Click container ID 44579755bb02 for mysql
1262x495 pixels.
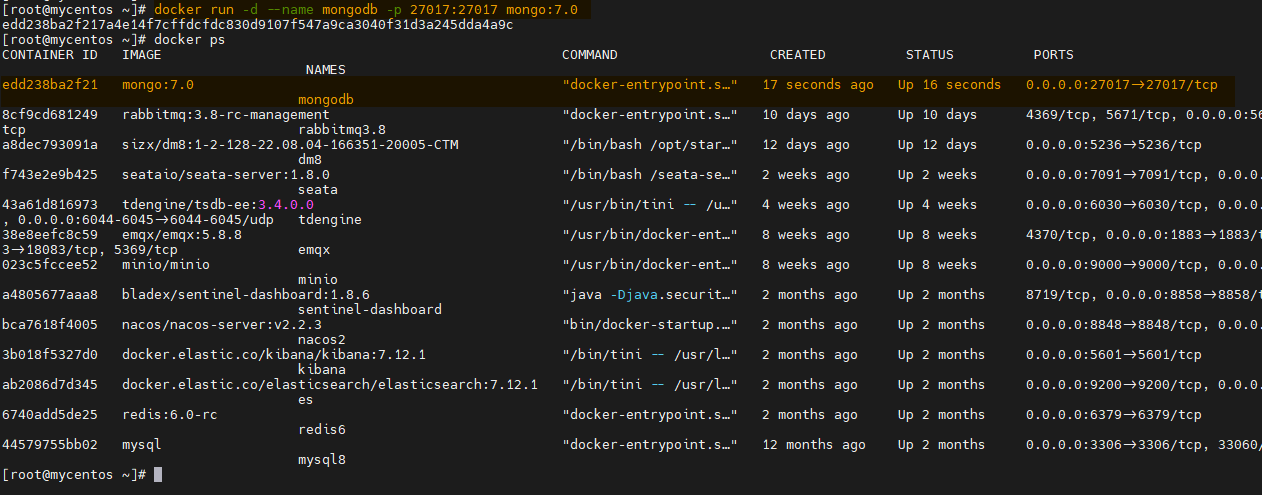(x=50, y=445)
